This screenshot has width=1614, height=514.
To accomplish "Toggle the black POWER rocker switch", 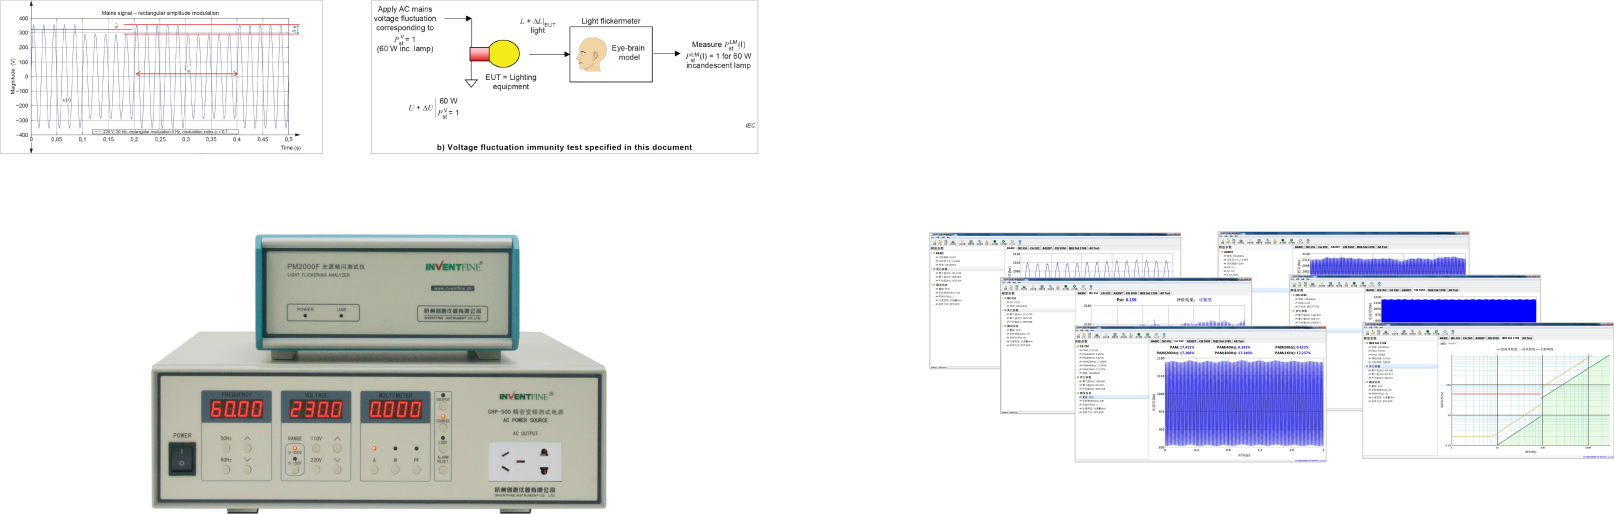I will point(182,458).
